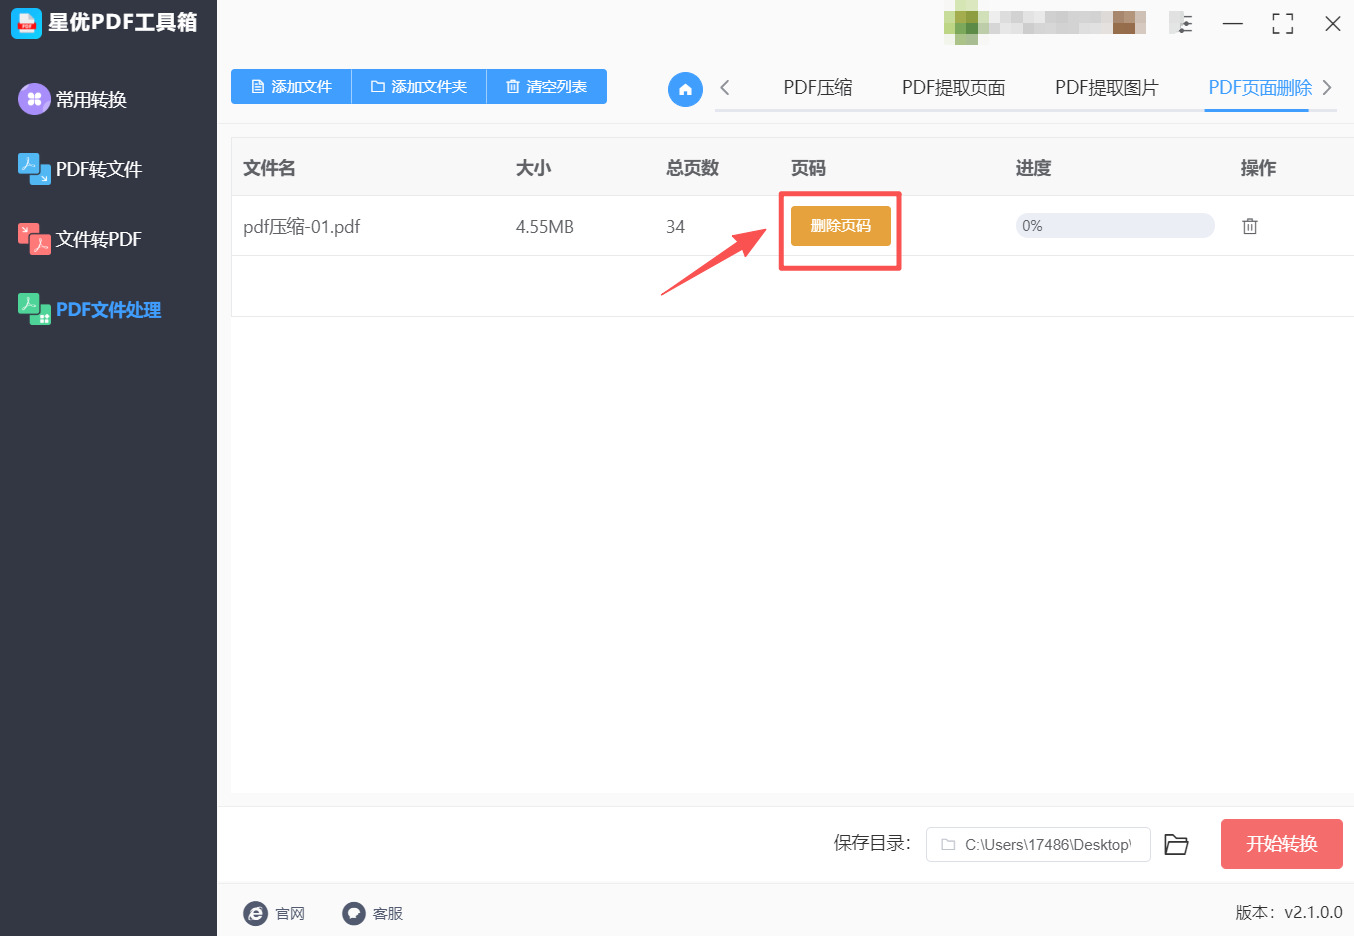
Task: Click the 0% progress bar
Action: tap(1115, 226)
